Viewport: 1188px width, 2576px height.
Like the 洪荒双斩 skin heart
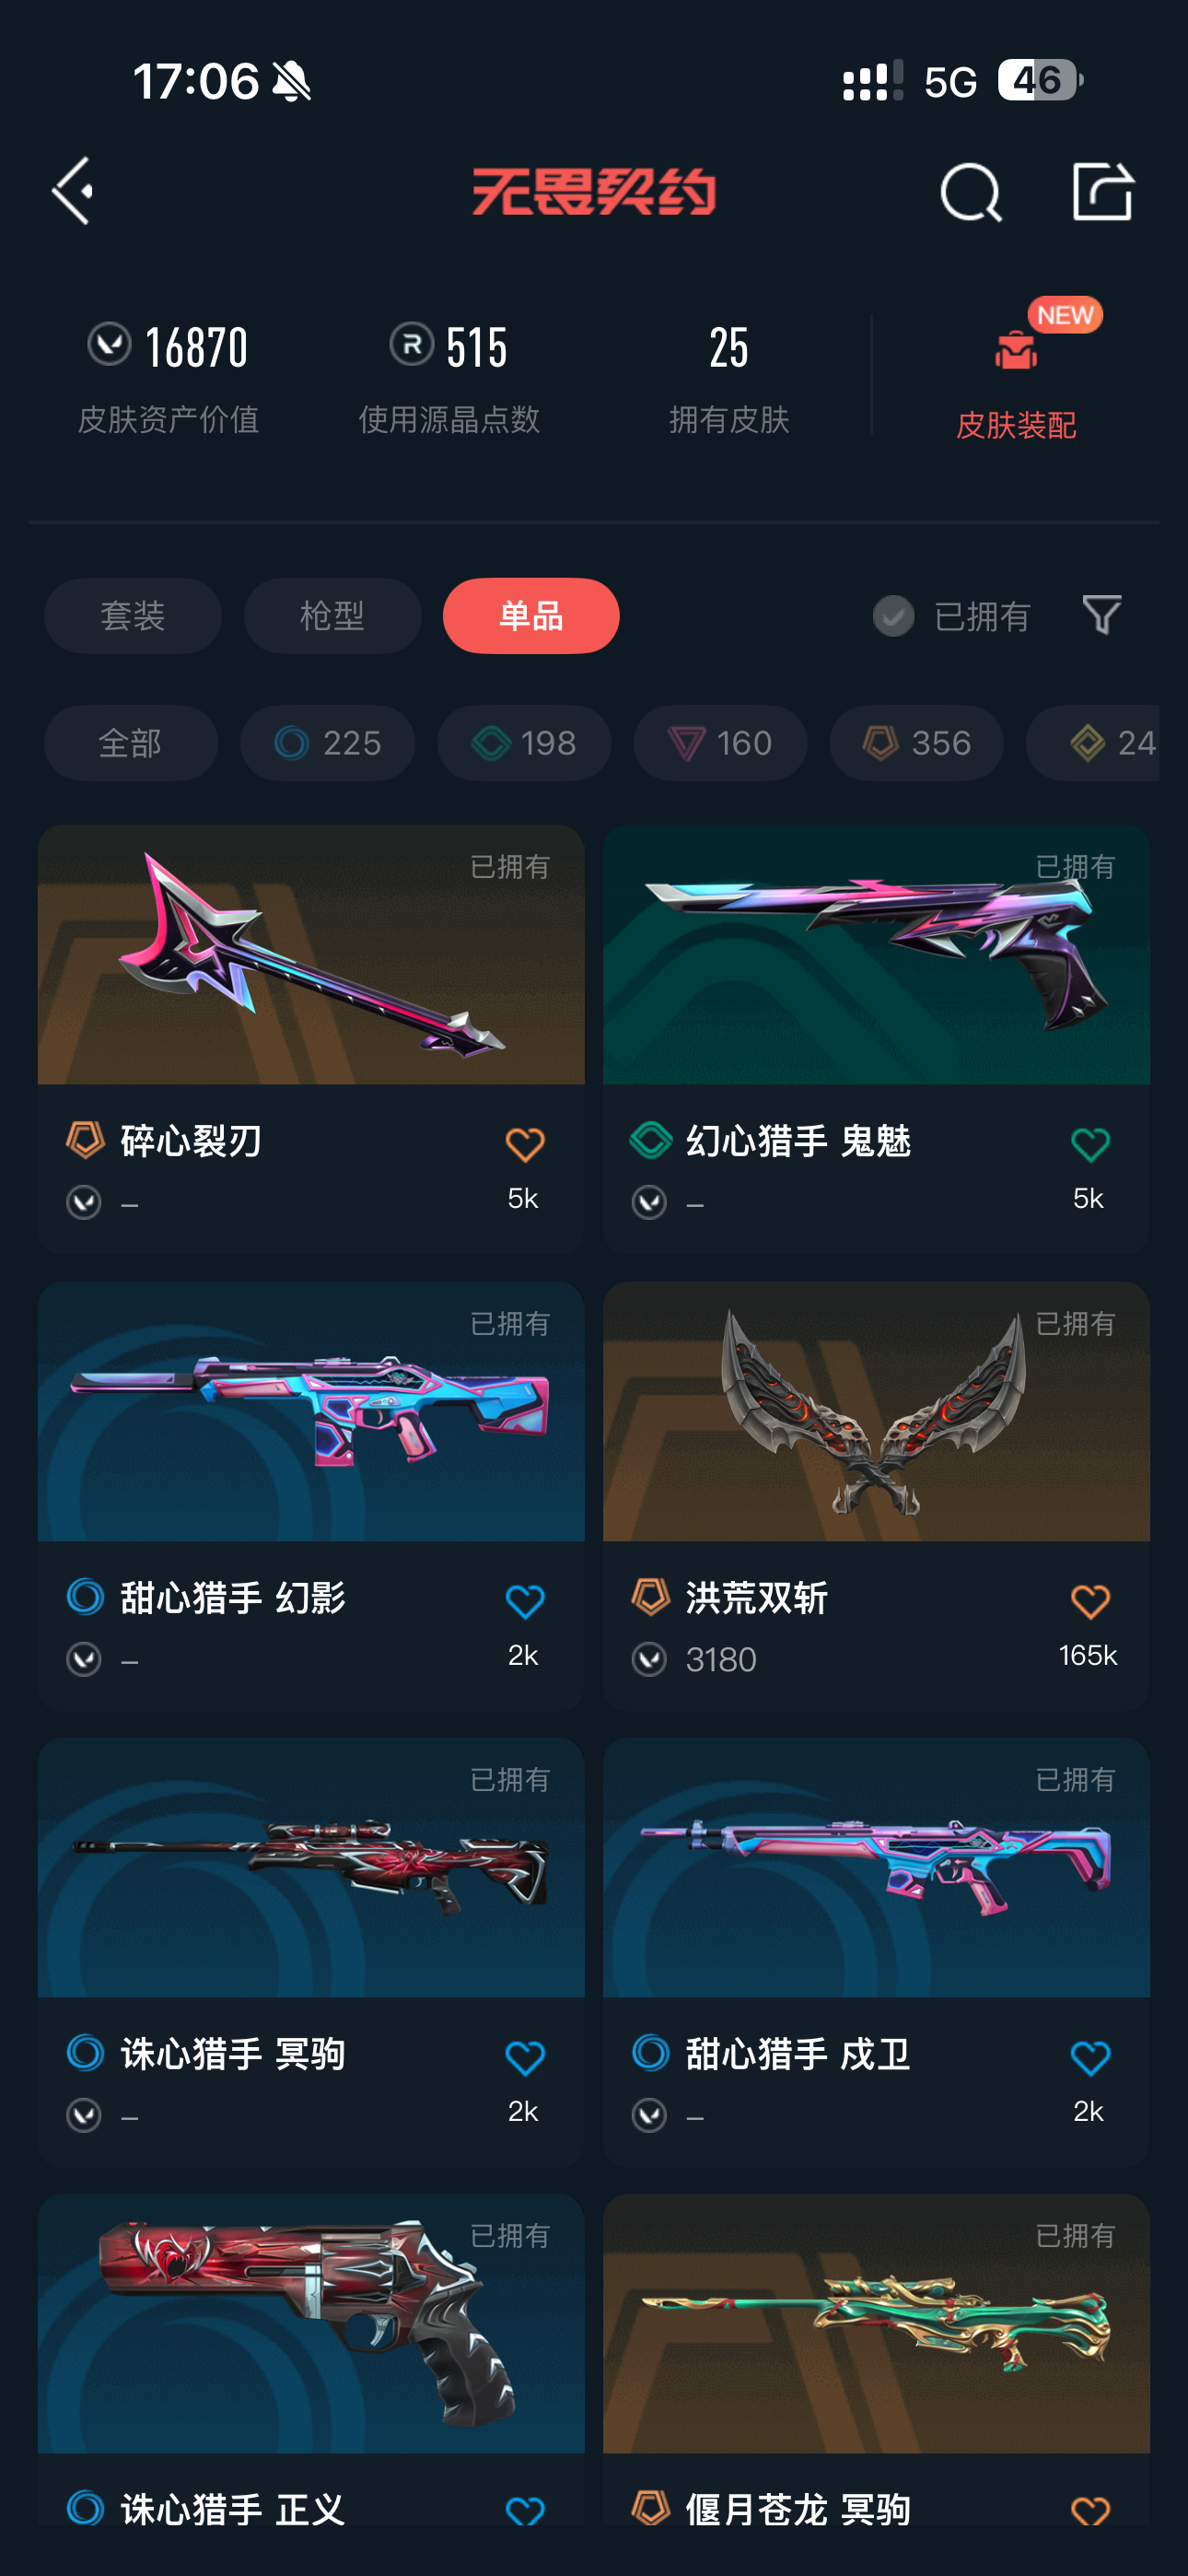click(x=1089, y=1602)
